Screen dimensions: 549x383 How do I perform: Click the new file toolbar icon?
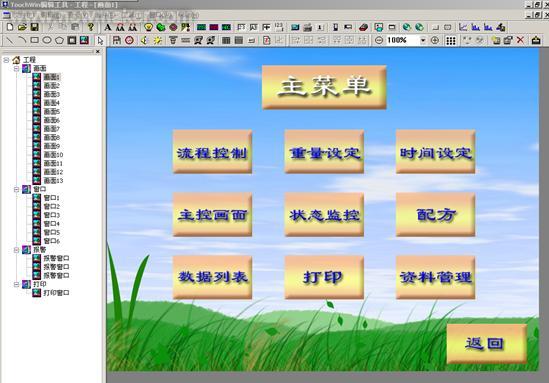click(10, 27)
